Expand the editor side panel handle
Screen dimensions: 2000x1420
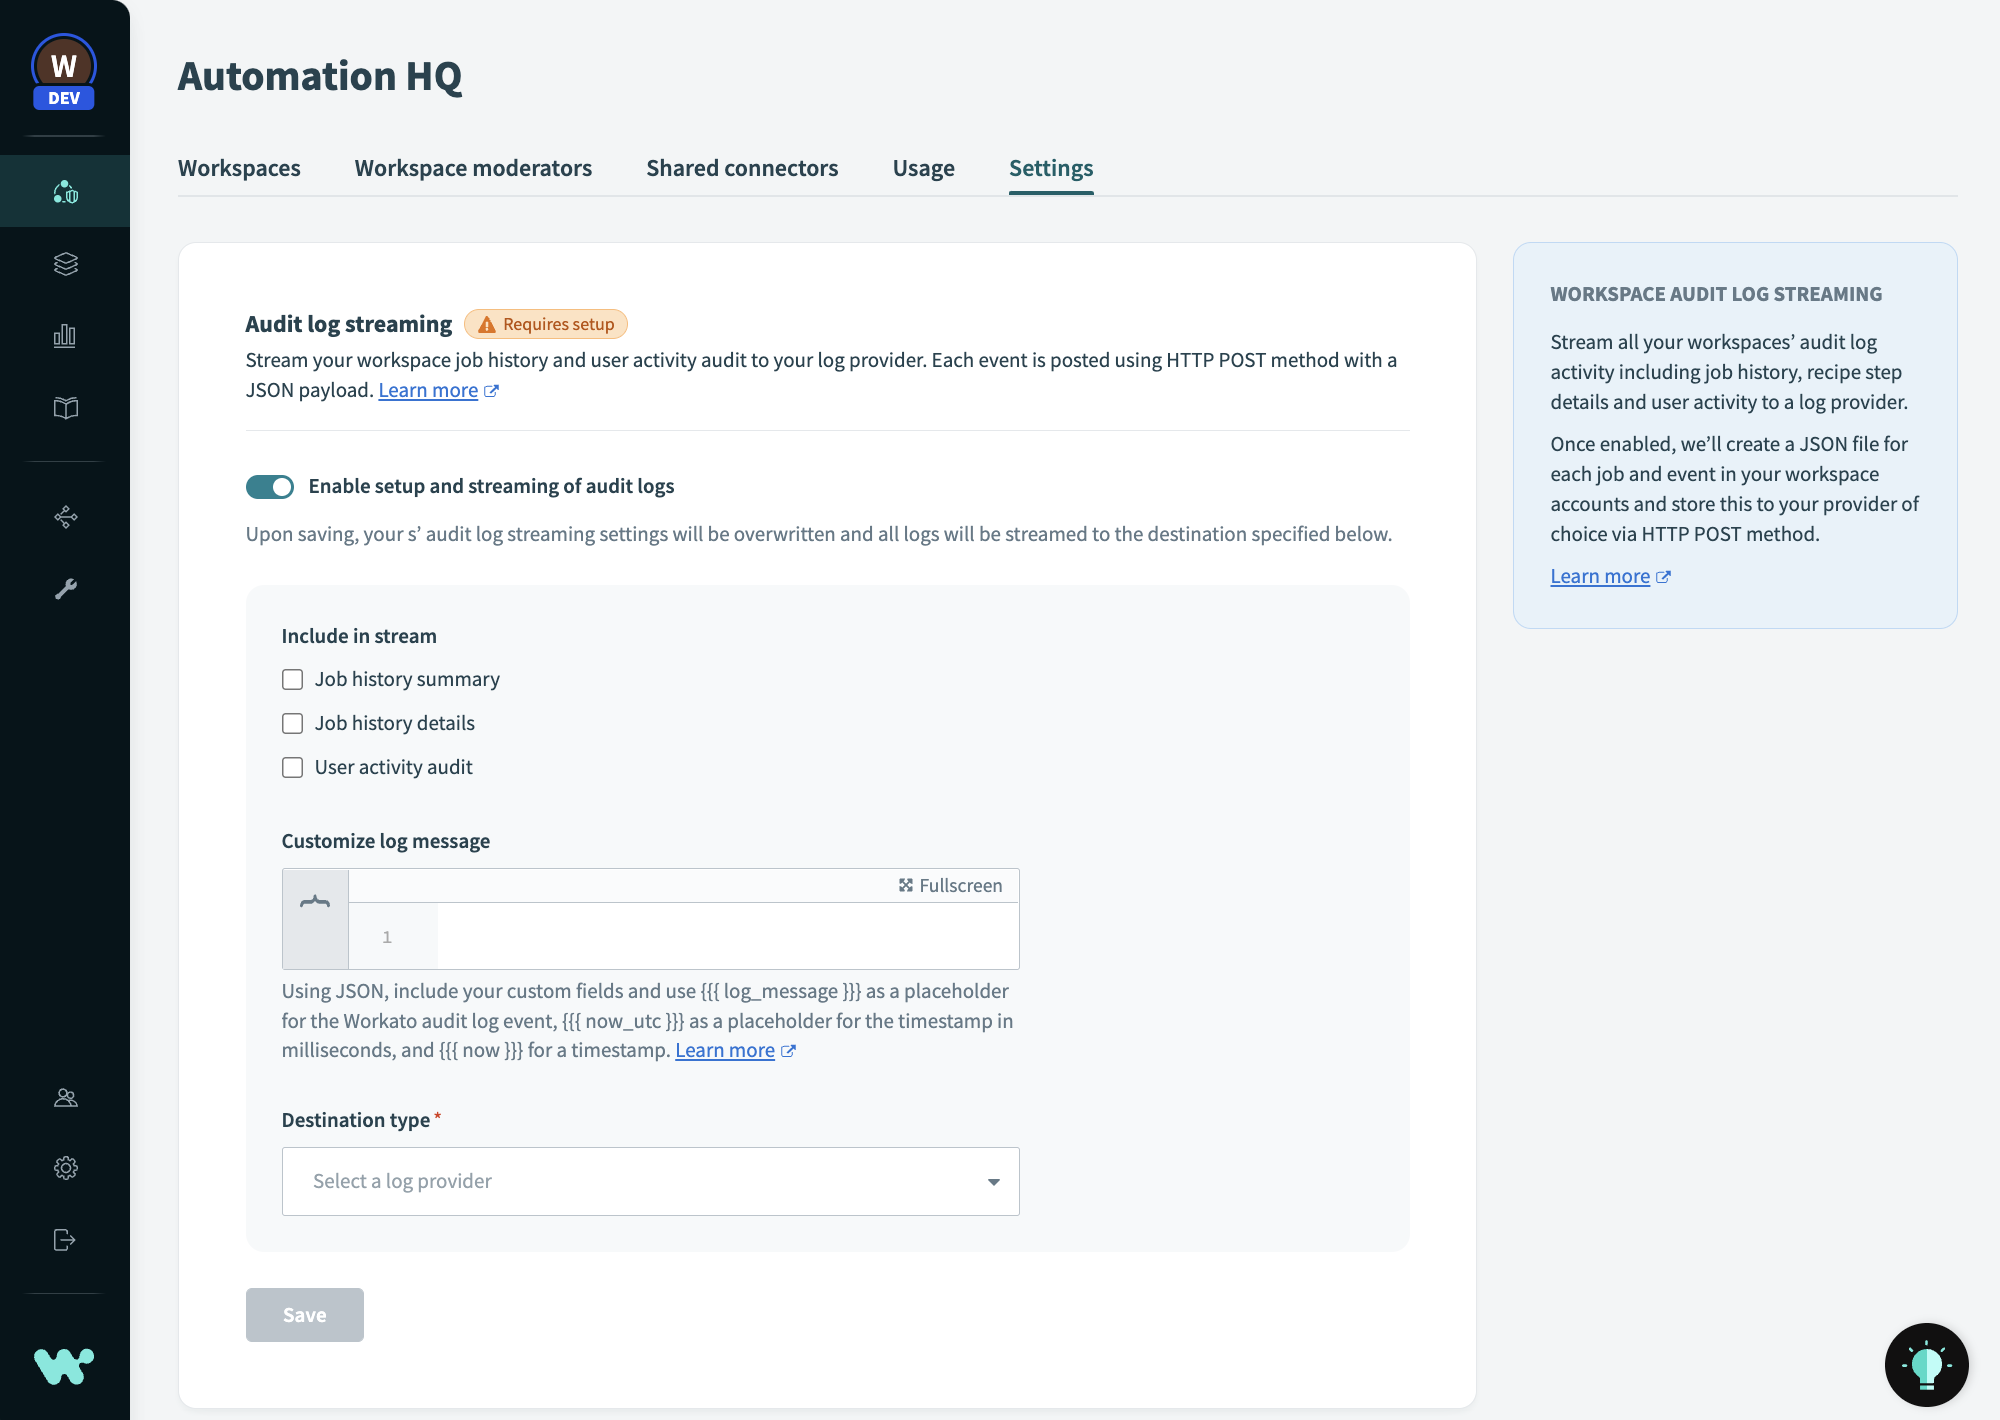(x=315, y=903)
